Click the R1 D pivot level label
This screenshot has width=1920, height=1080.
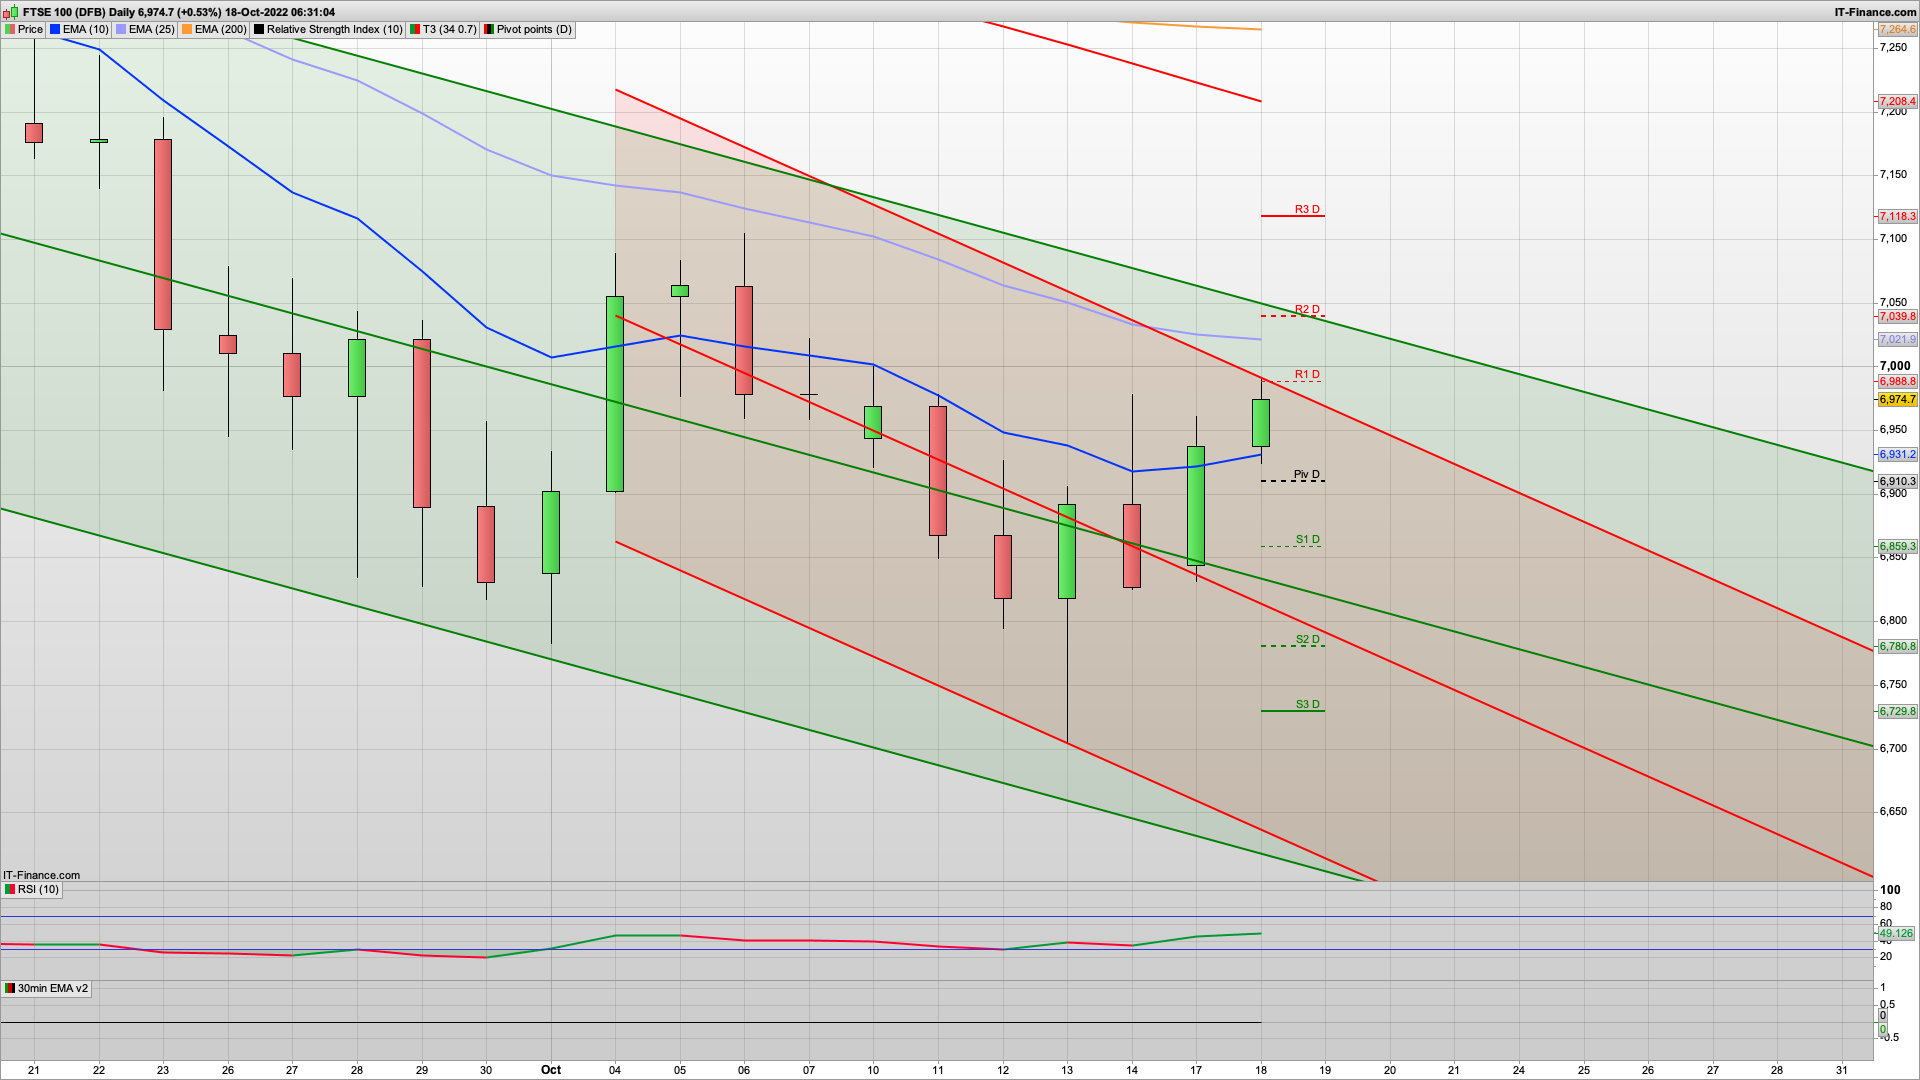(1307, 374)
